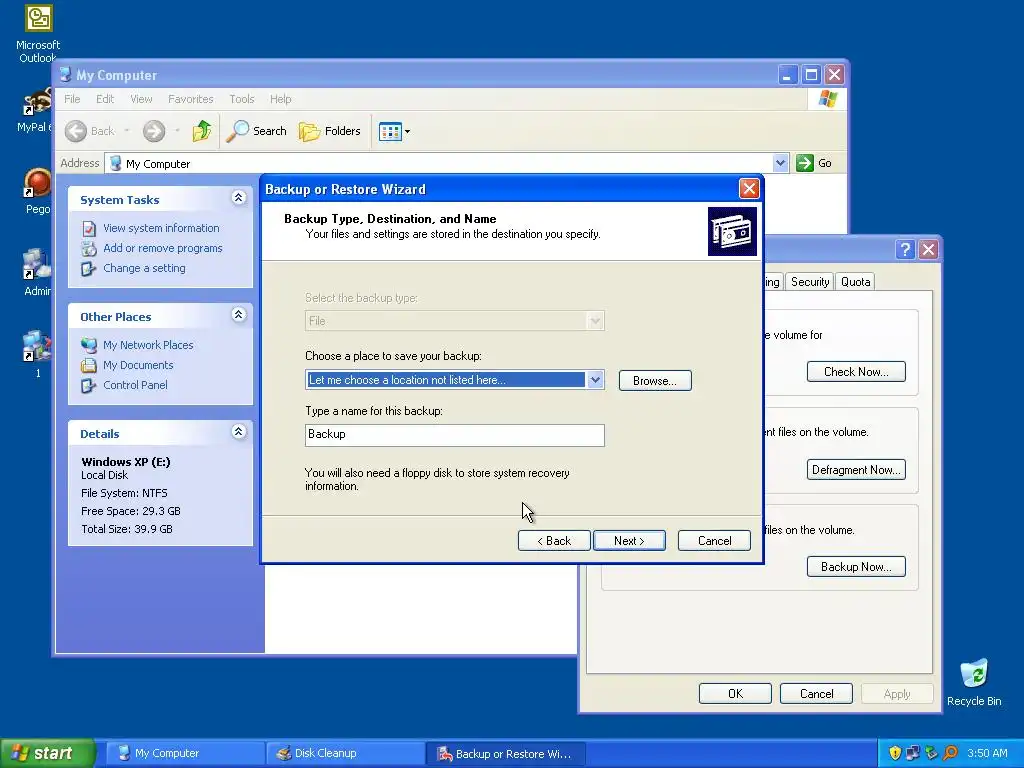Collapse the System Tasks panel

click(238, 198)
